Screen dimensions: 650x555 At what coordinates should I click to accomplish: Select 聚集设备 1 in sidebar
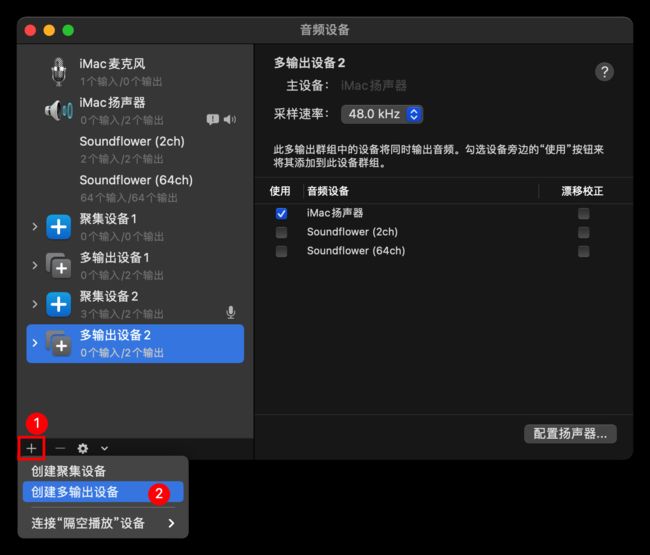click(x=135, y=227)
